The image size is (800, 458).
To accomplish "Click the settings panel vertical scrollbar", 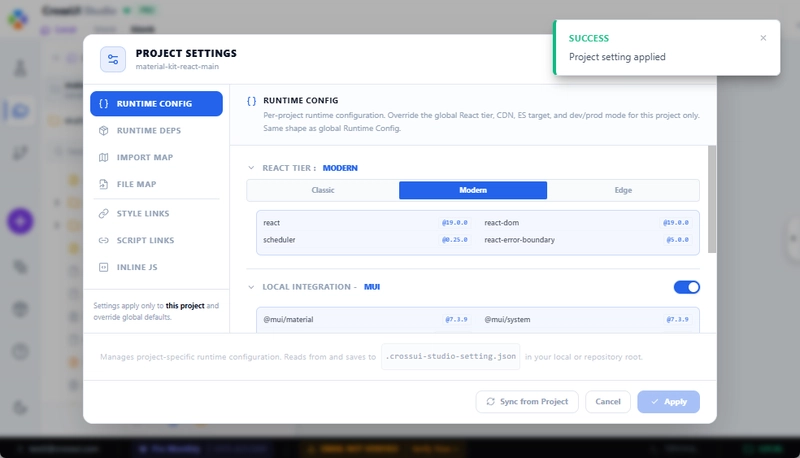I will [712, 199].
